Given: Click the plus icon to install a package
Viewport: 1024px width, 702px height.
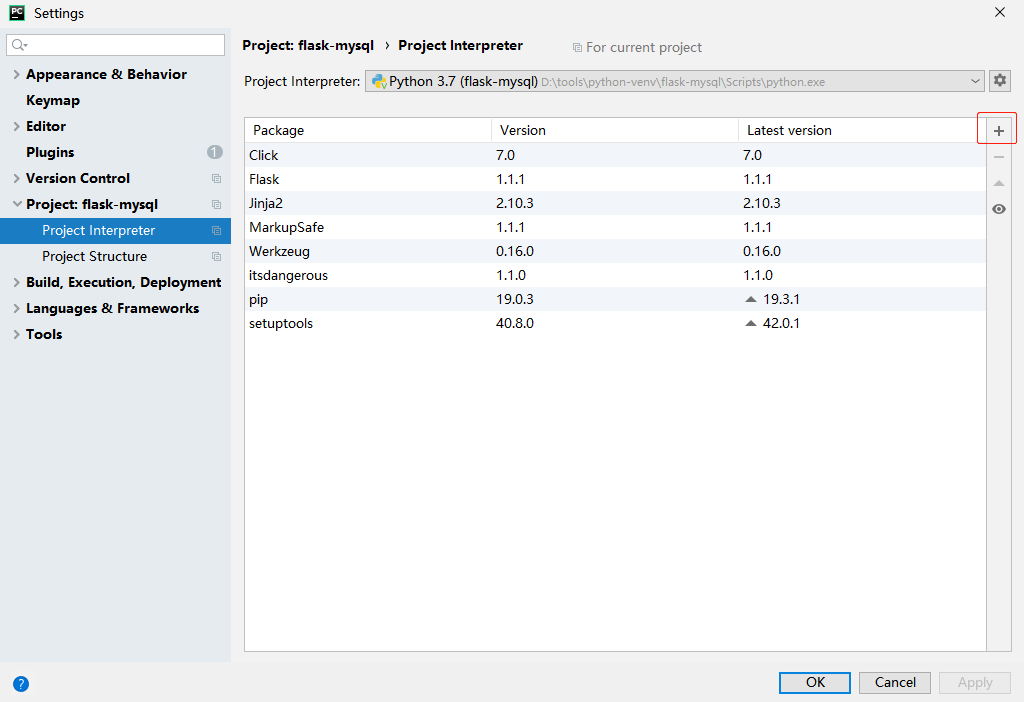Looking at the screenshot, I should coord(999,131).
